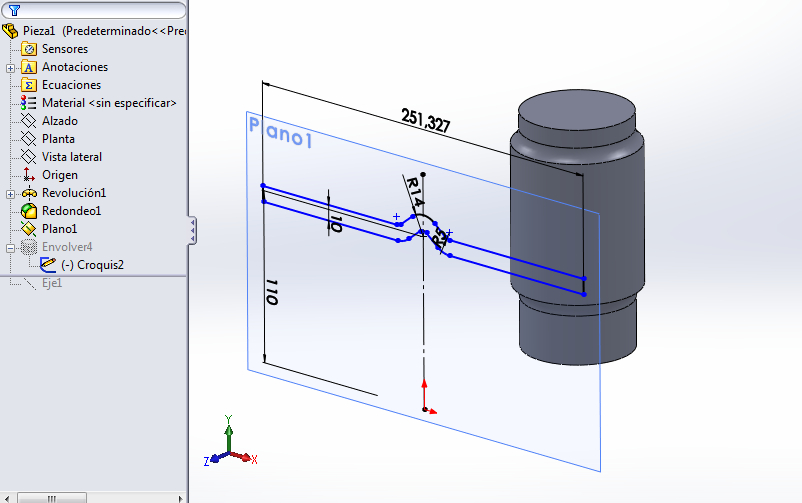Screen dimensions: 802x503
Task: Click the feature tree filter funnel icon
Action: [x=14, y=10]
